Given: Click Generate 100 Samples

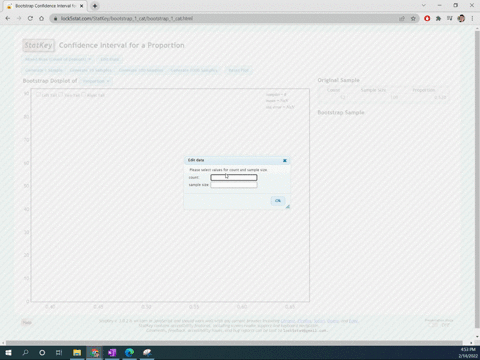Looking at the screenshot, I should coord(141,70).
